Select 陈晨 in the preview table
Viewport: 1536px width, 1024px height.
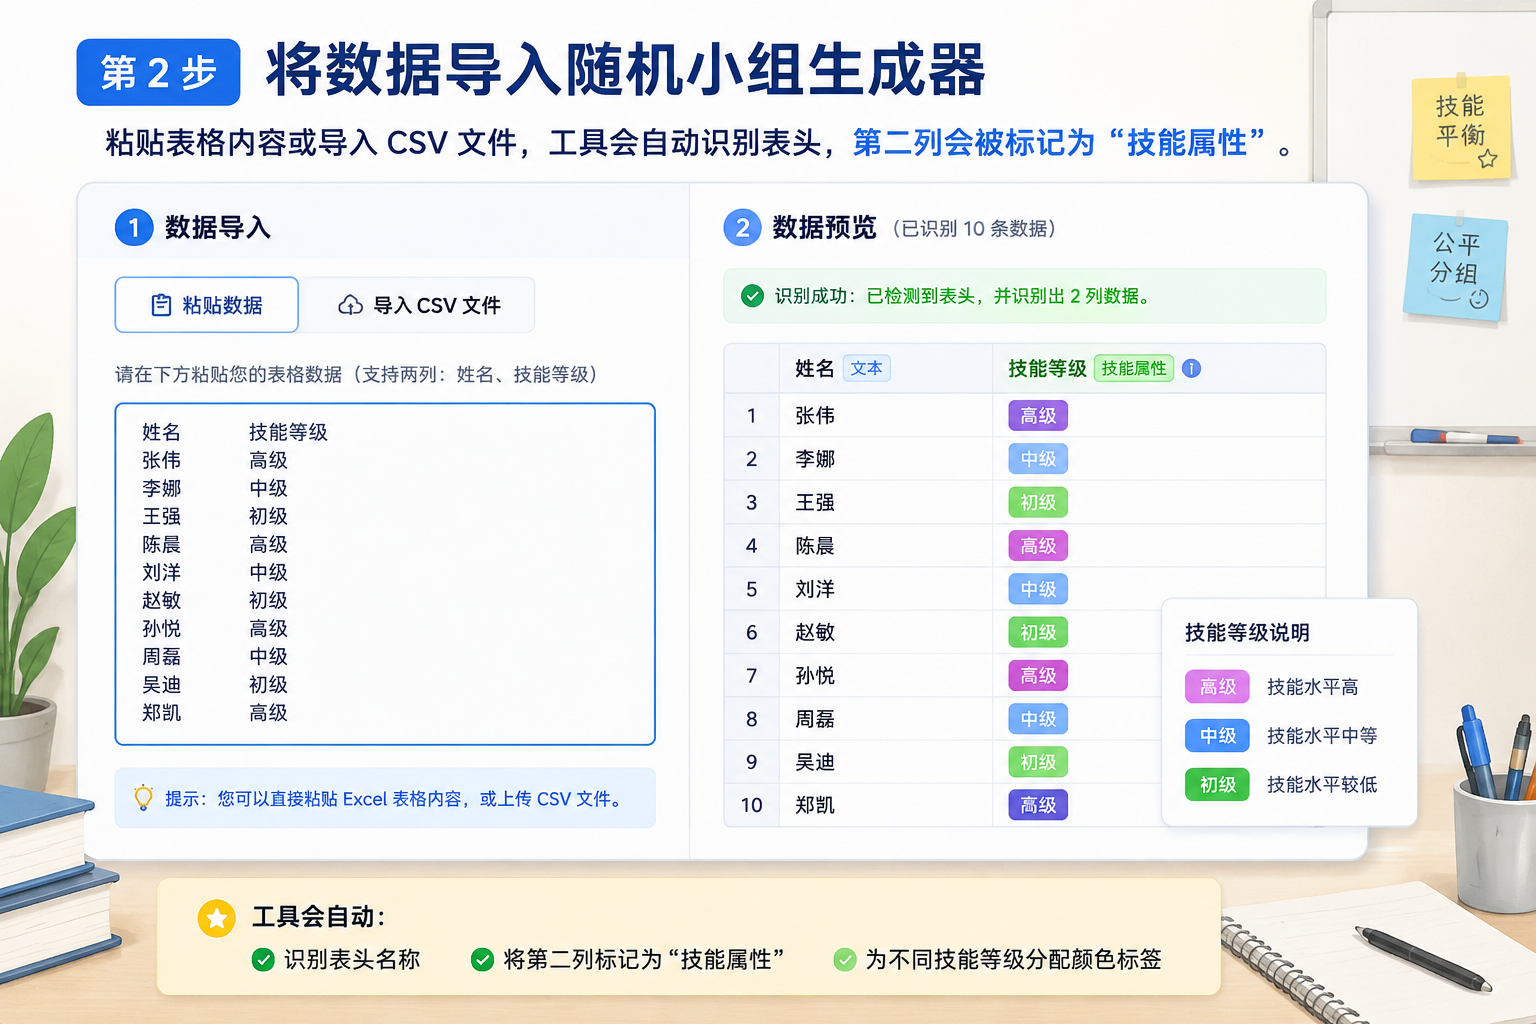(x=815, y=546)
